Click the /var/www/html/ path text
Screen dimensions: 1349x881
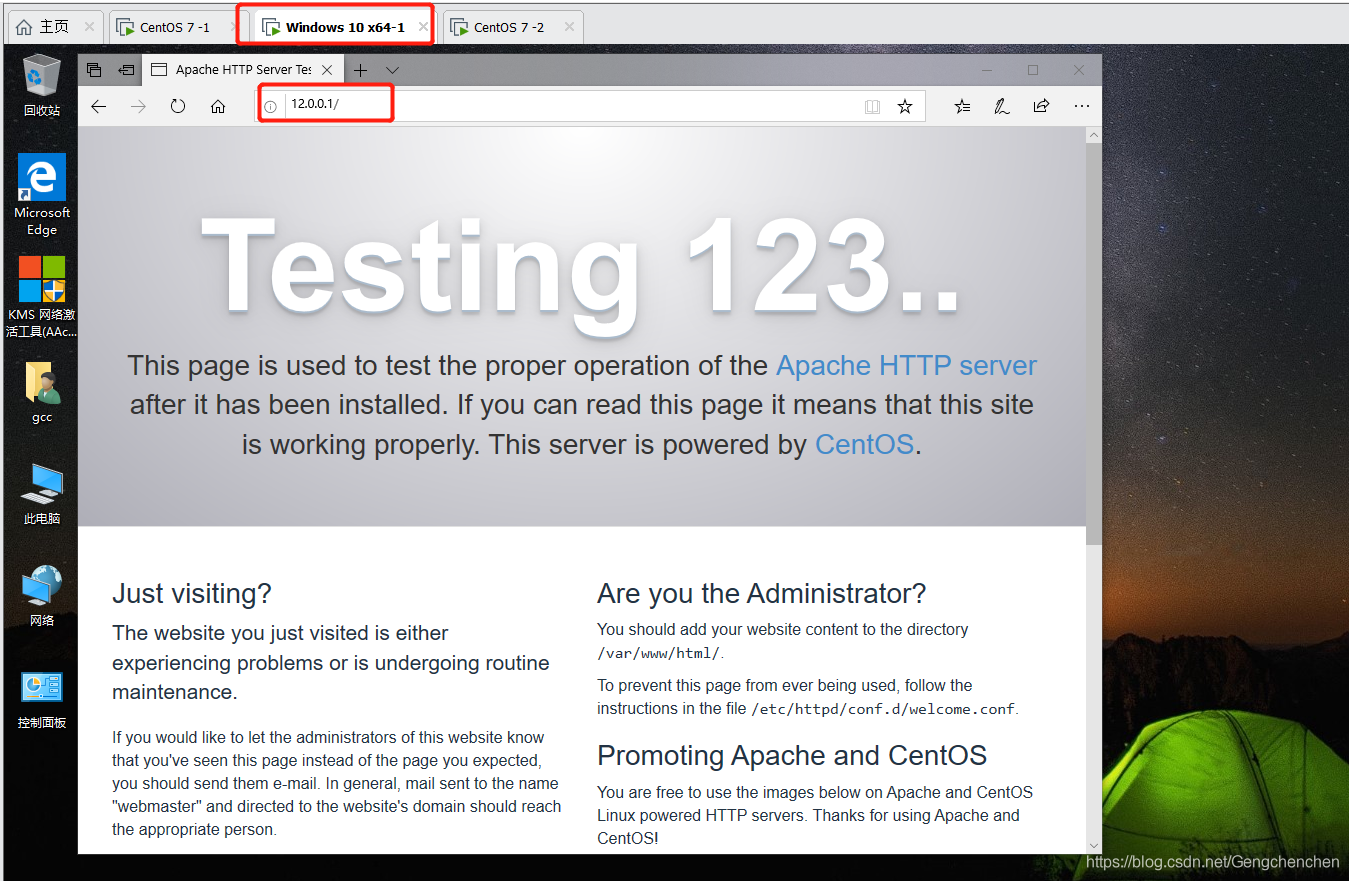[x=658, y=653]
